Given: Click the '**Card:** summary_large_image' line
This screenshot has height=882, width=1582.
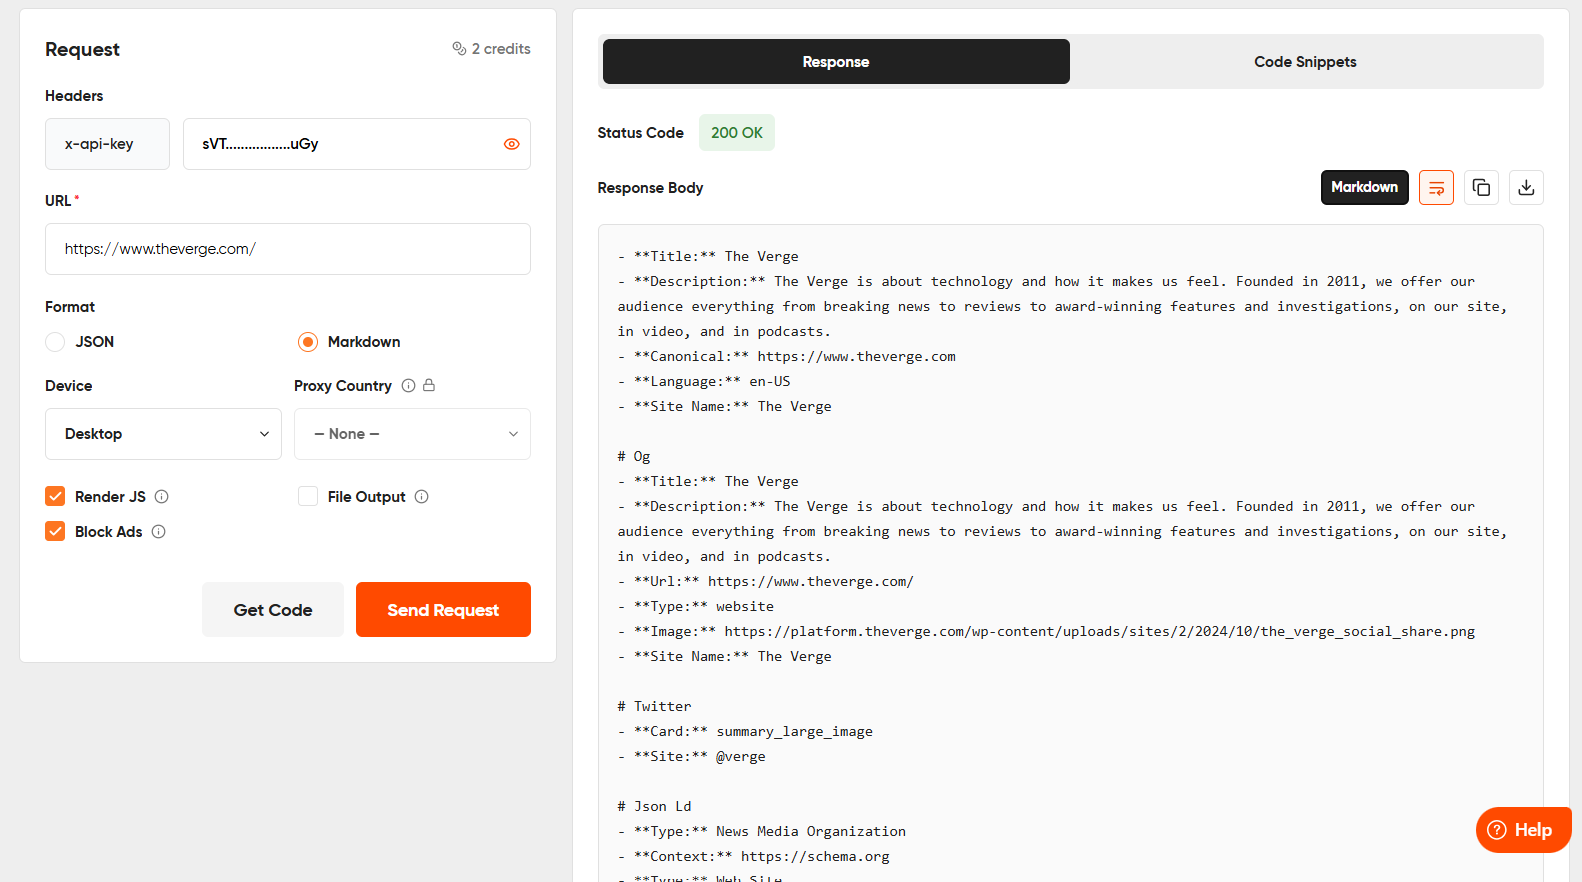Looking at the screenshot, I should [745, 731].
